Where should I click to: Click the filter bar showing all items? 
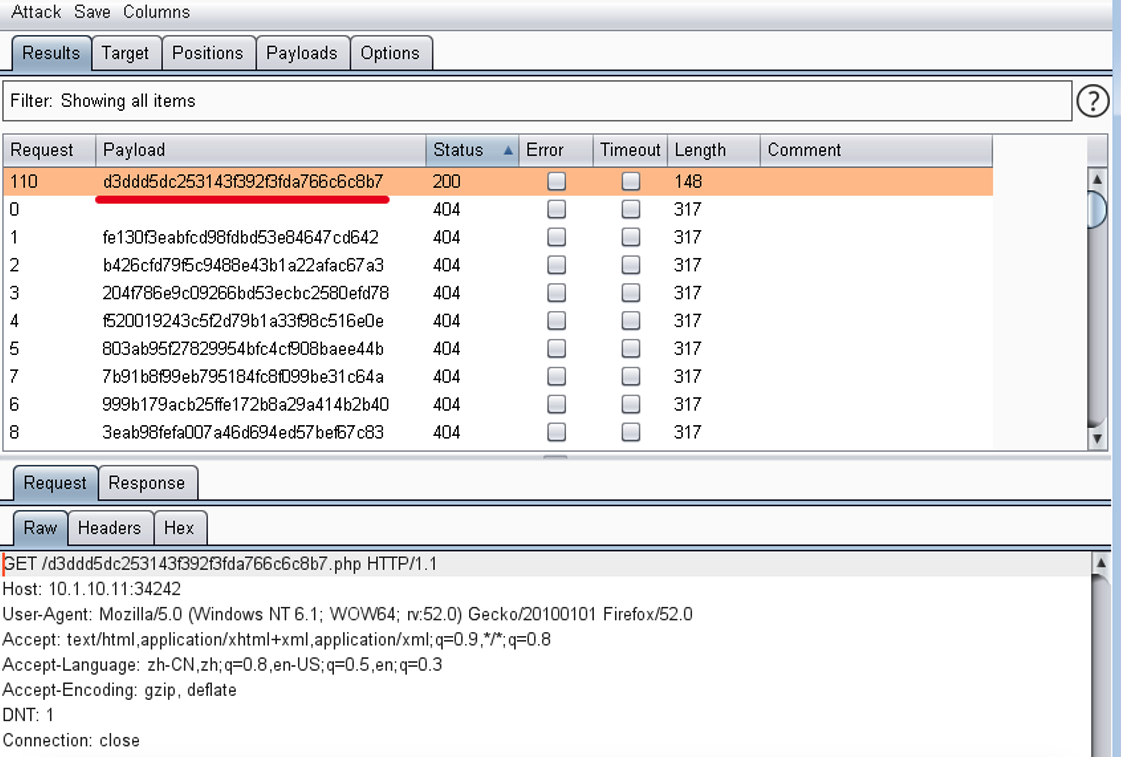pos(538,101)
